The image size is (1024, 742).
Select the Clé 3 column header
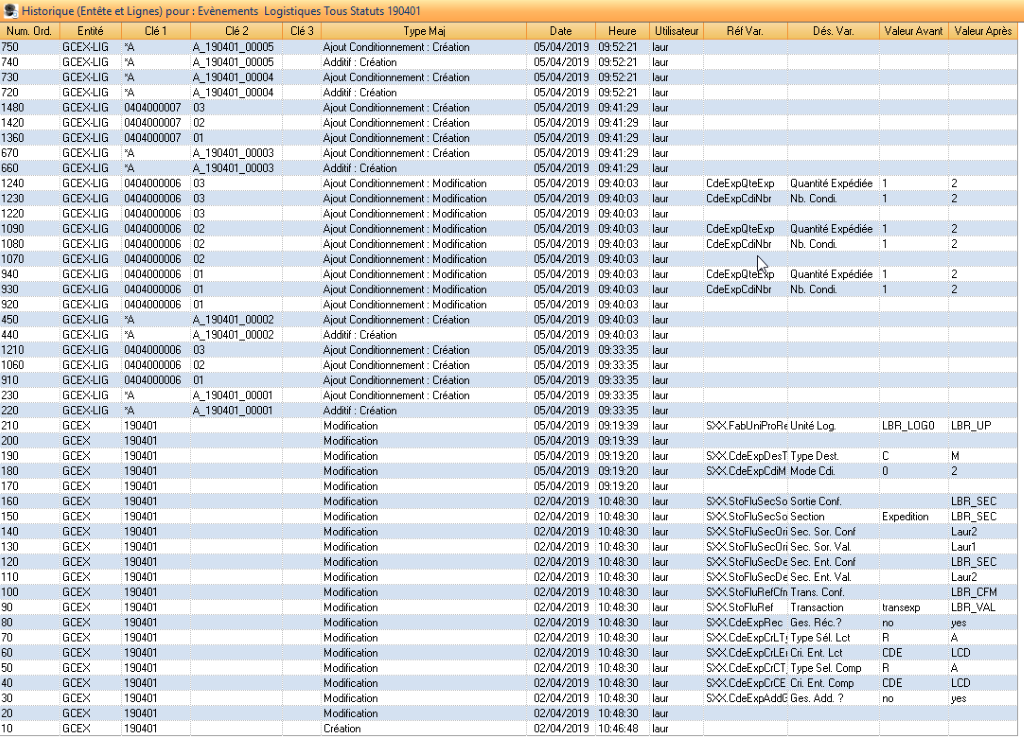pos(300,32)
